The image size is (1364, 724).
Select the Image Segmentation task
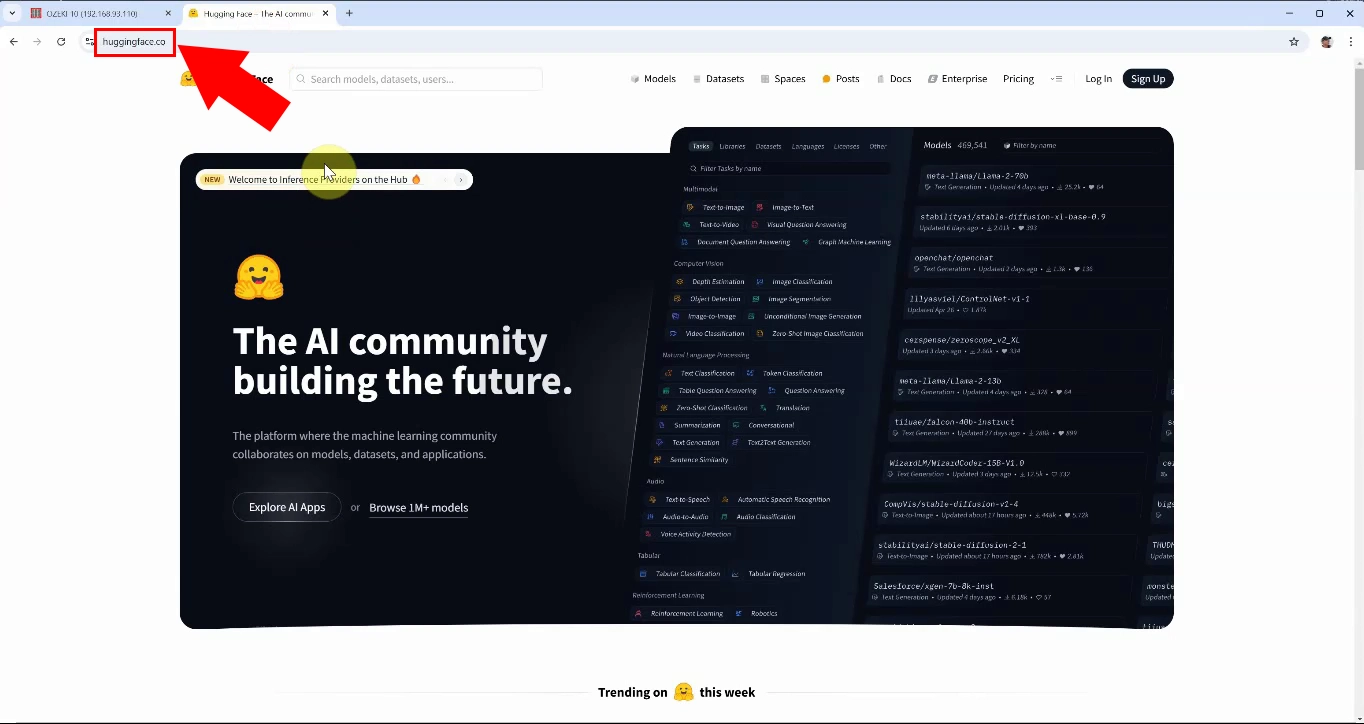(x=791, y=299)
